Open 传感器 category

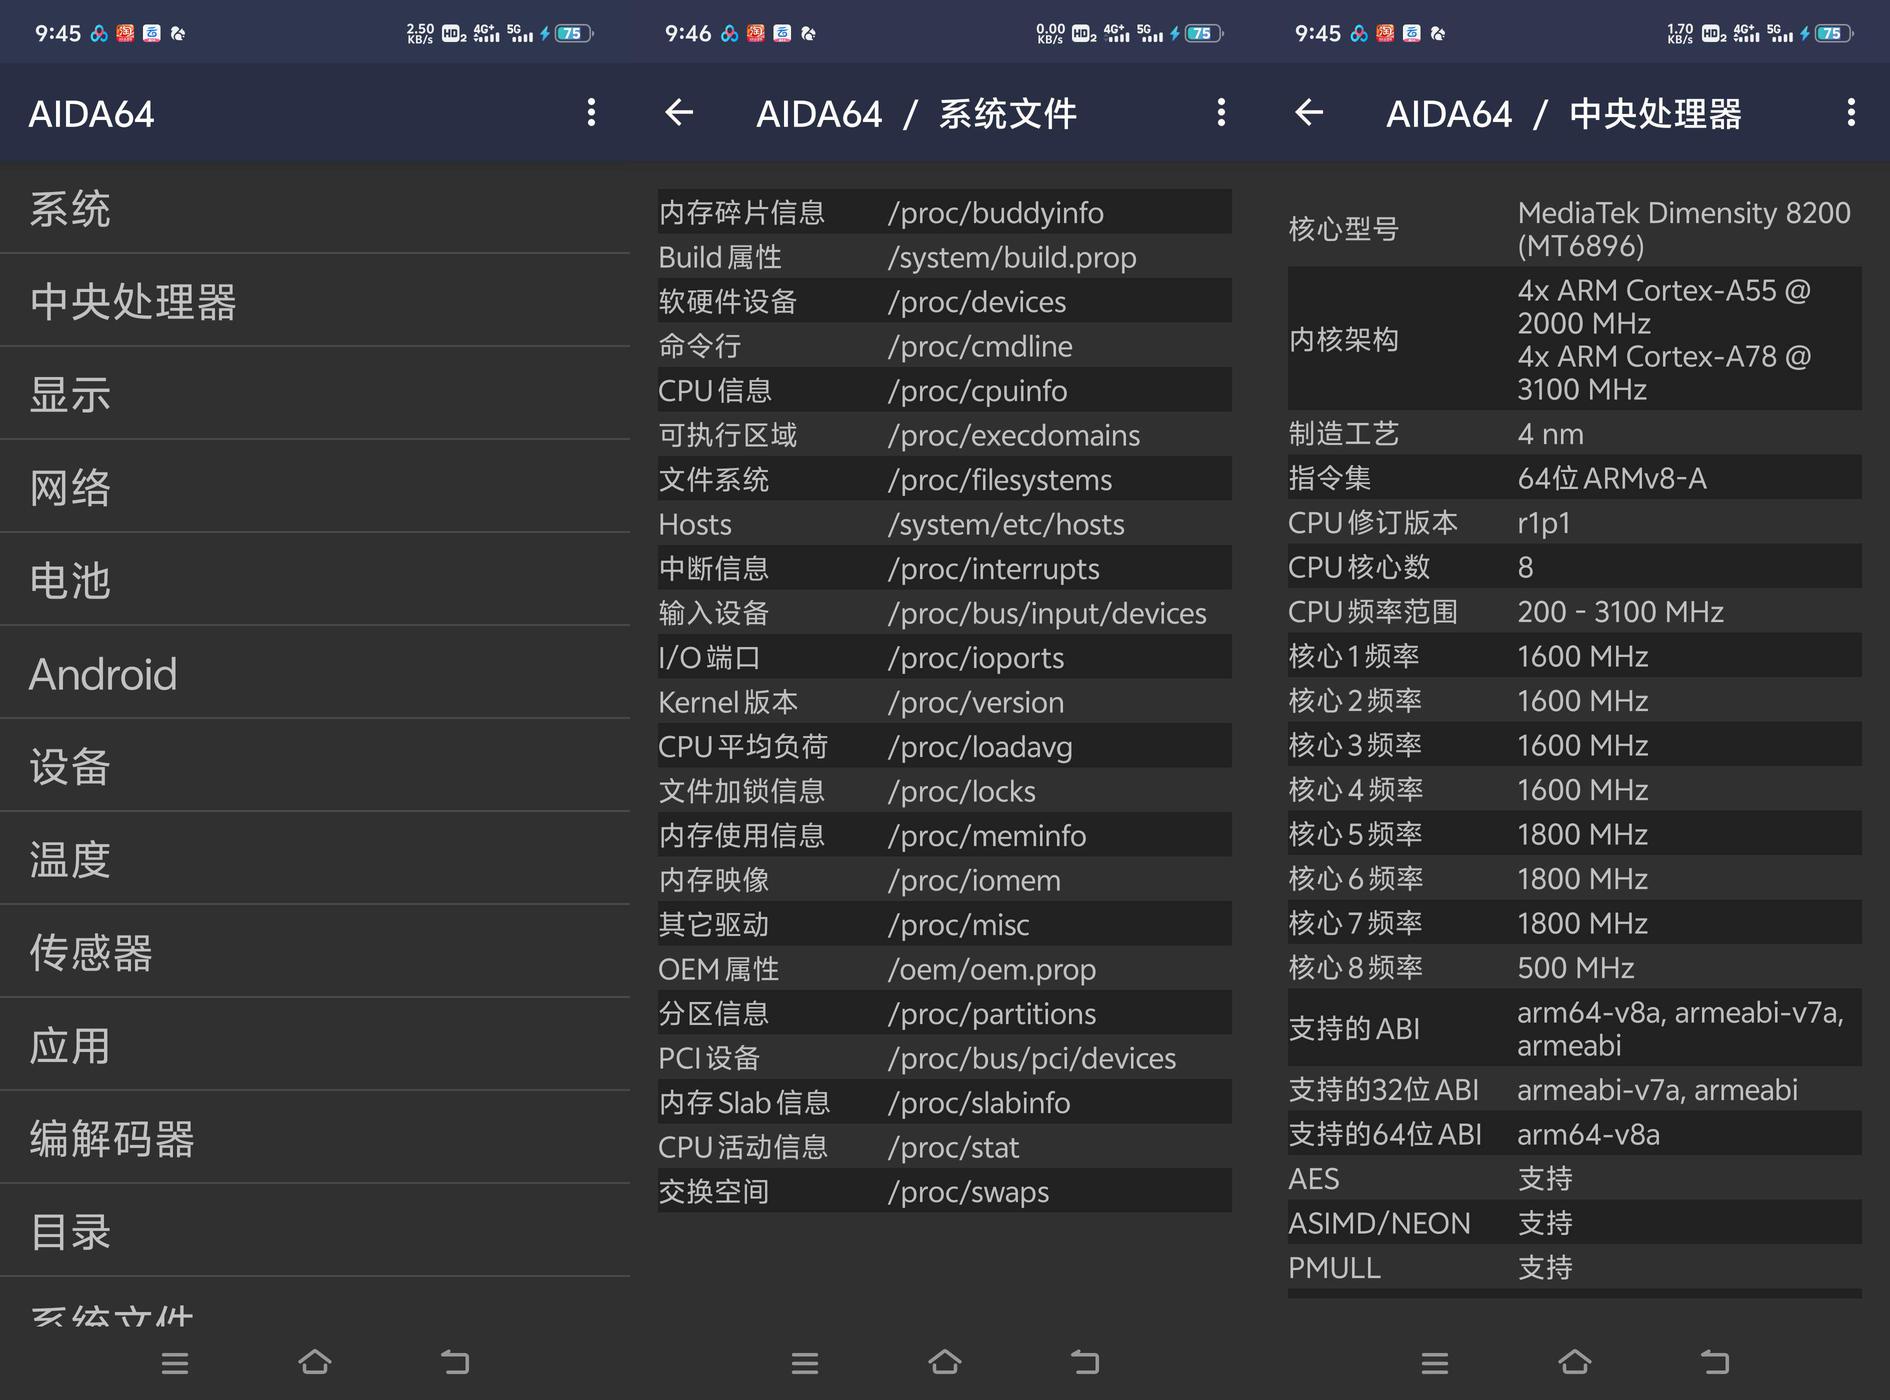(x=315, y=952)
